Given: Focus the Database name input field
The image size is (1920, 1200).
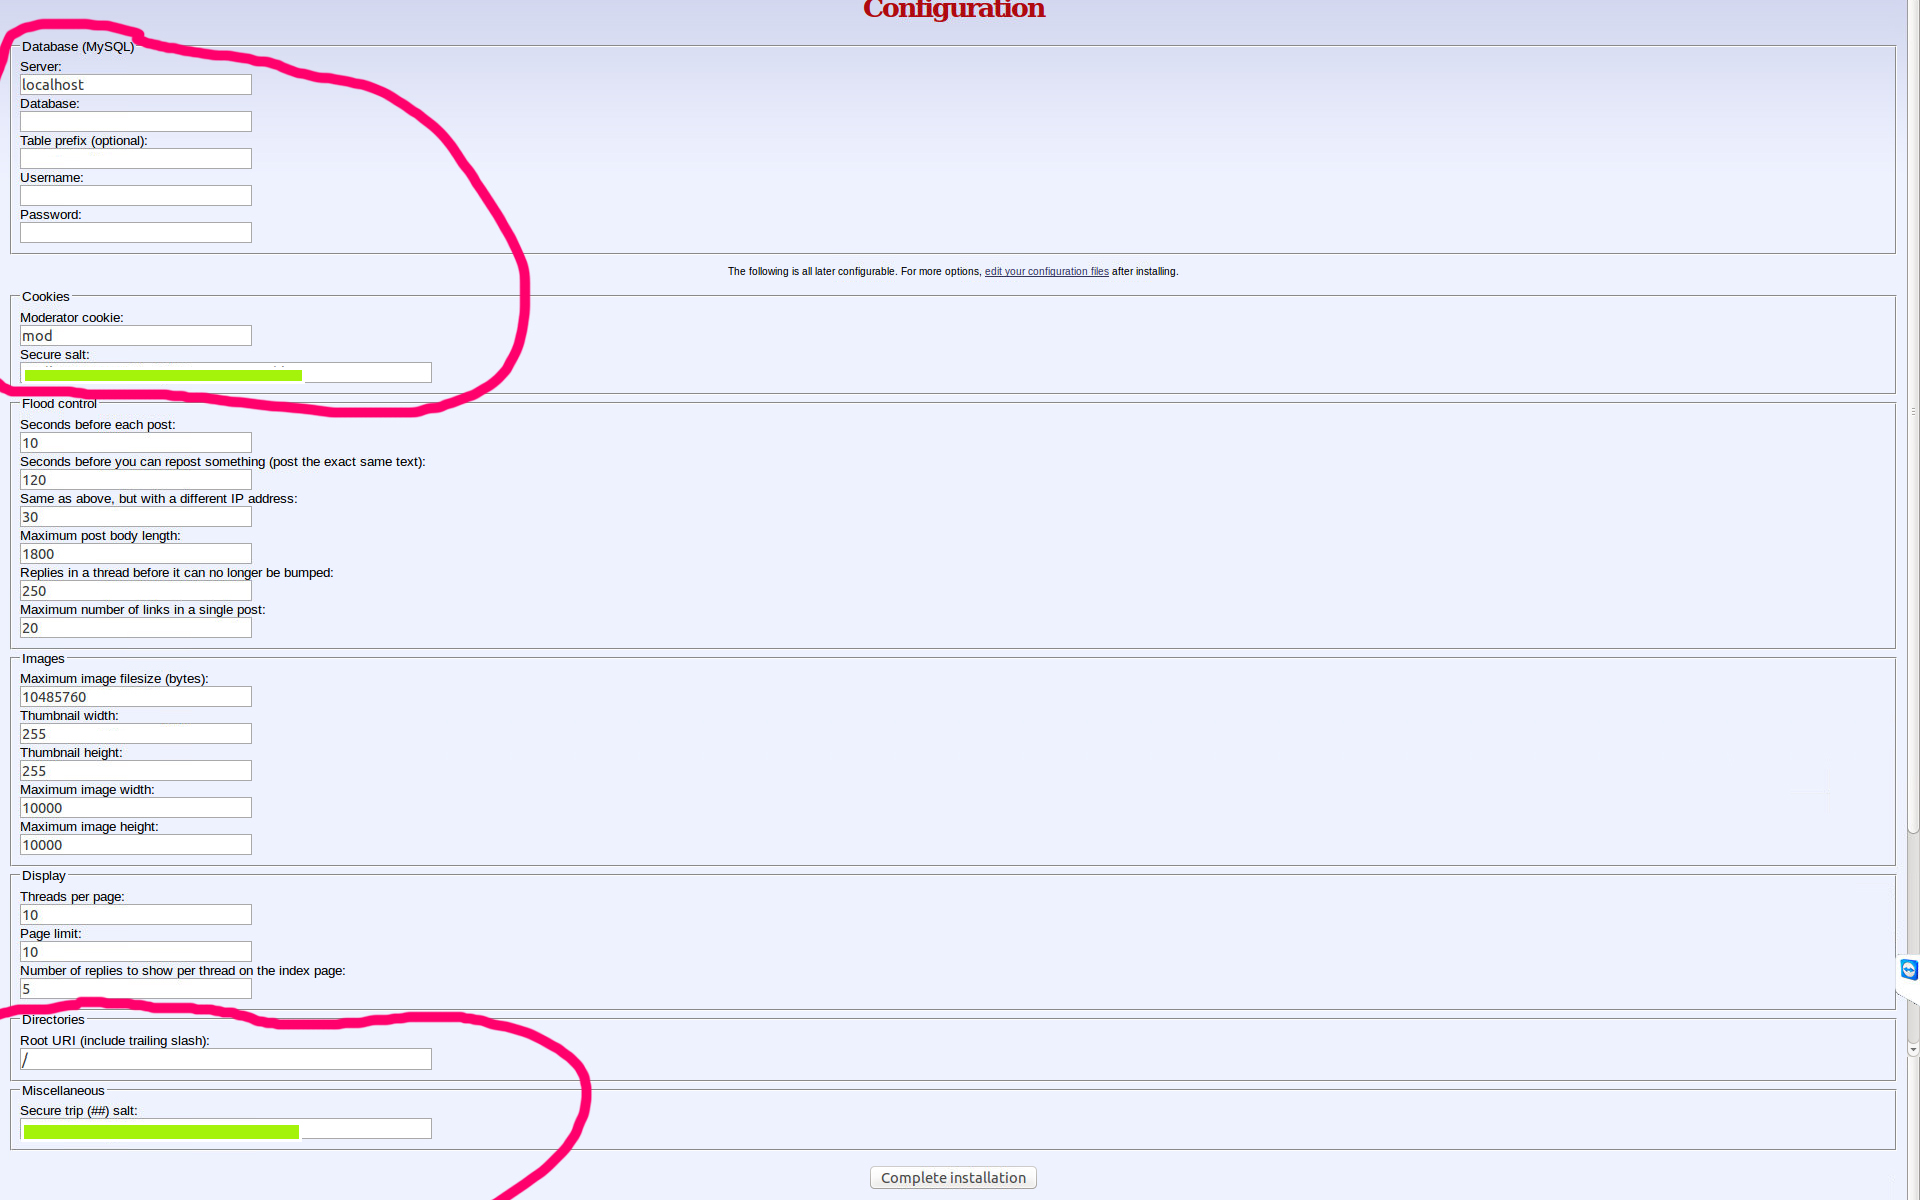Looking at the screenshot, I should click(x=136, y=122).
